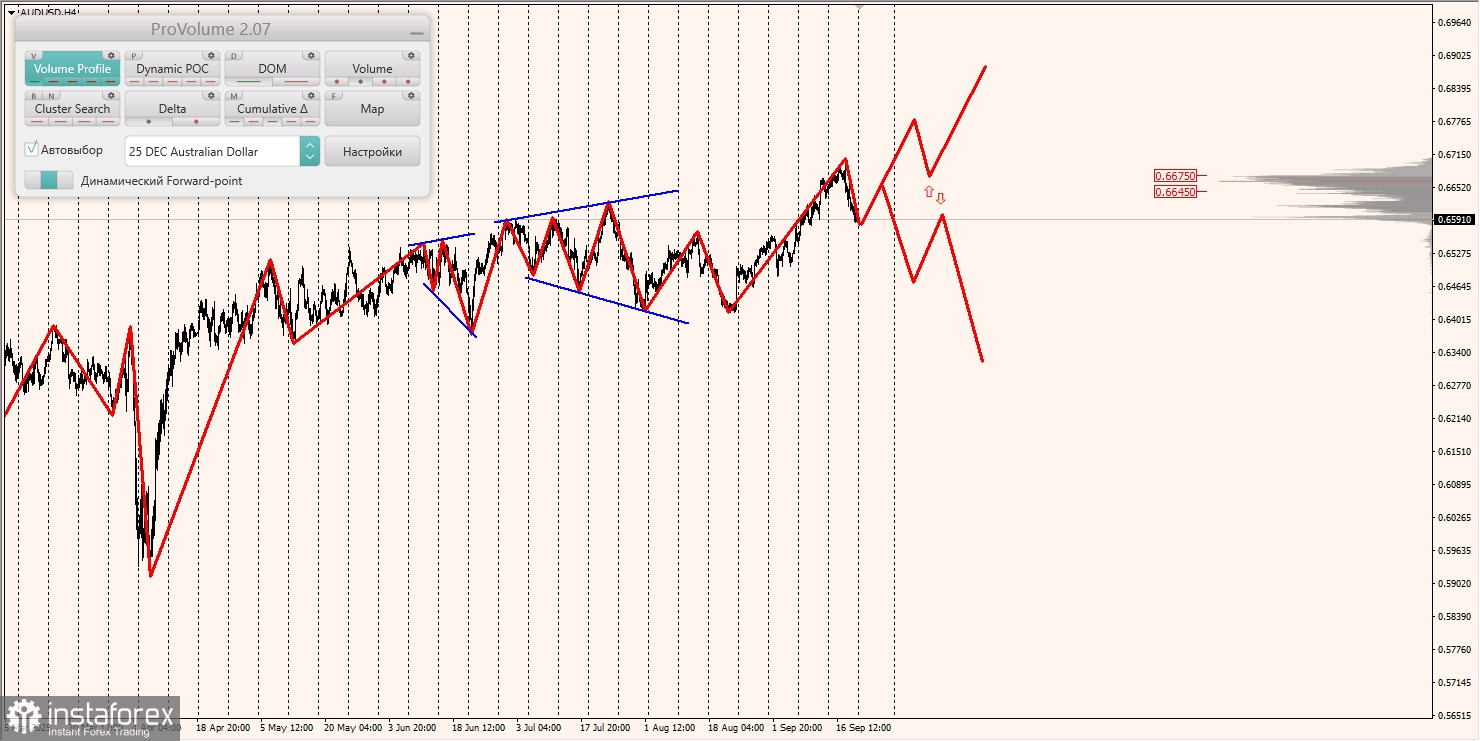
Task: Click the D hotkey tag on DOM
Action: coord(234,56)
